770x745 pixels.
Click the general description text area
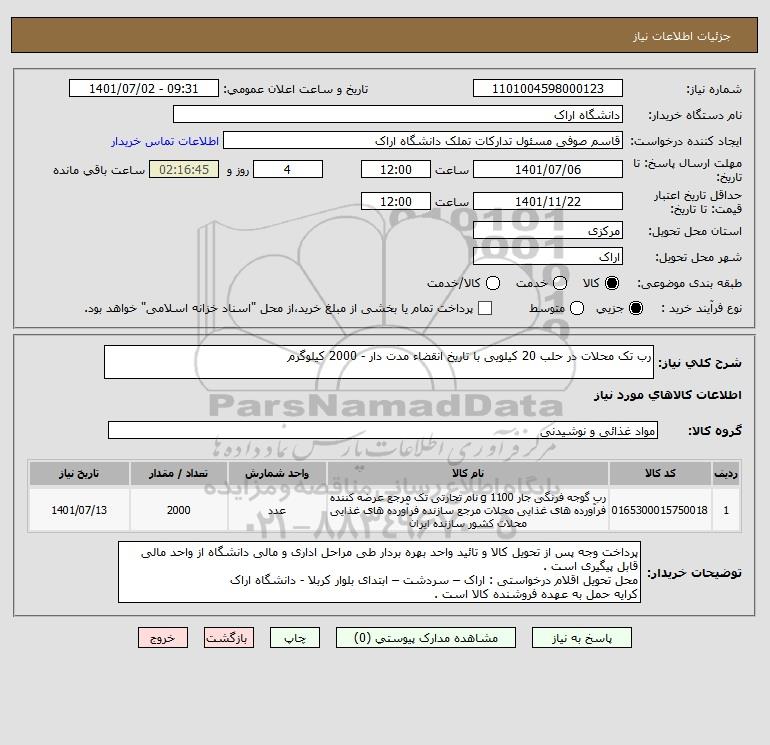point(379,362)
